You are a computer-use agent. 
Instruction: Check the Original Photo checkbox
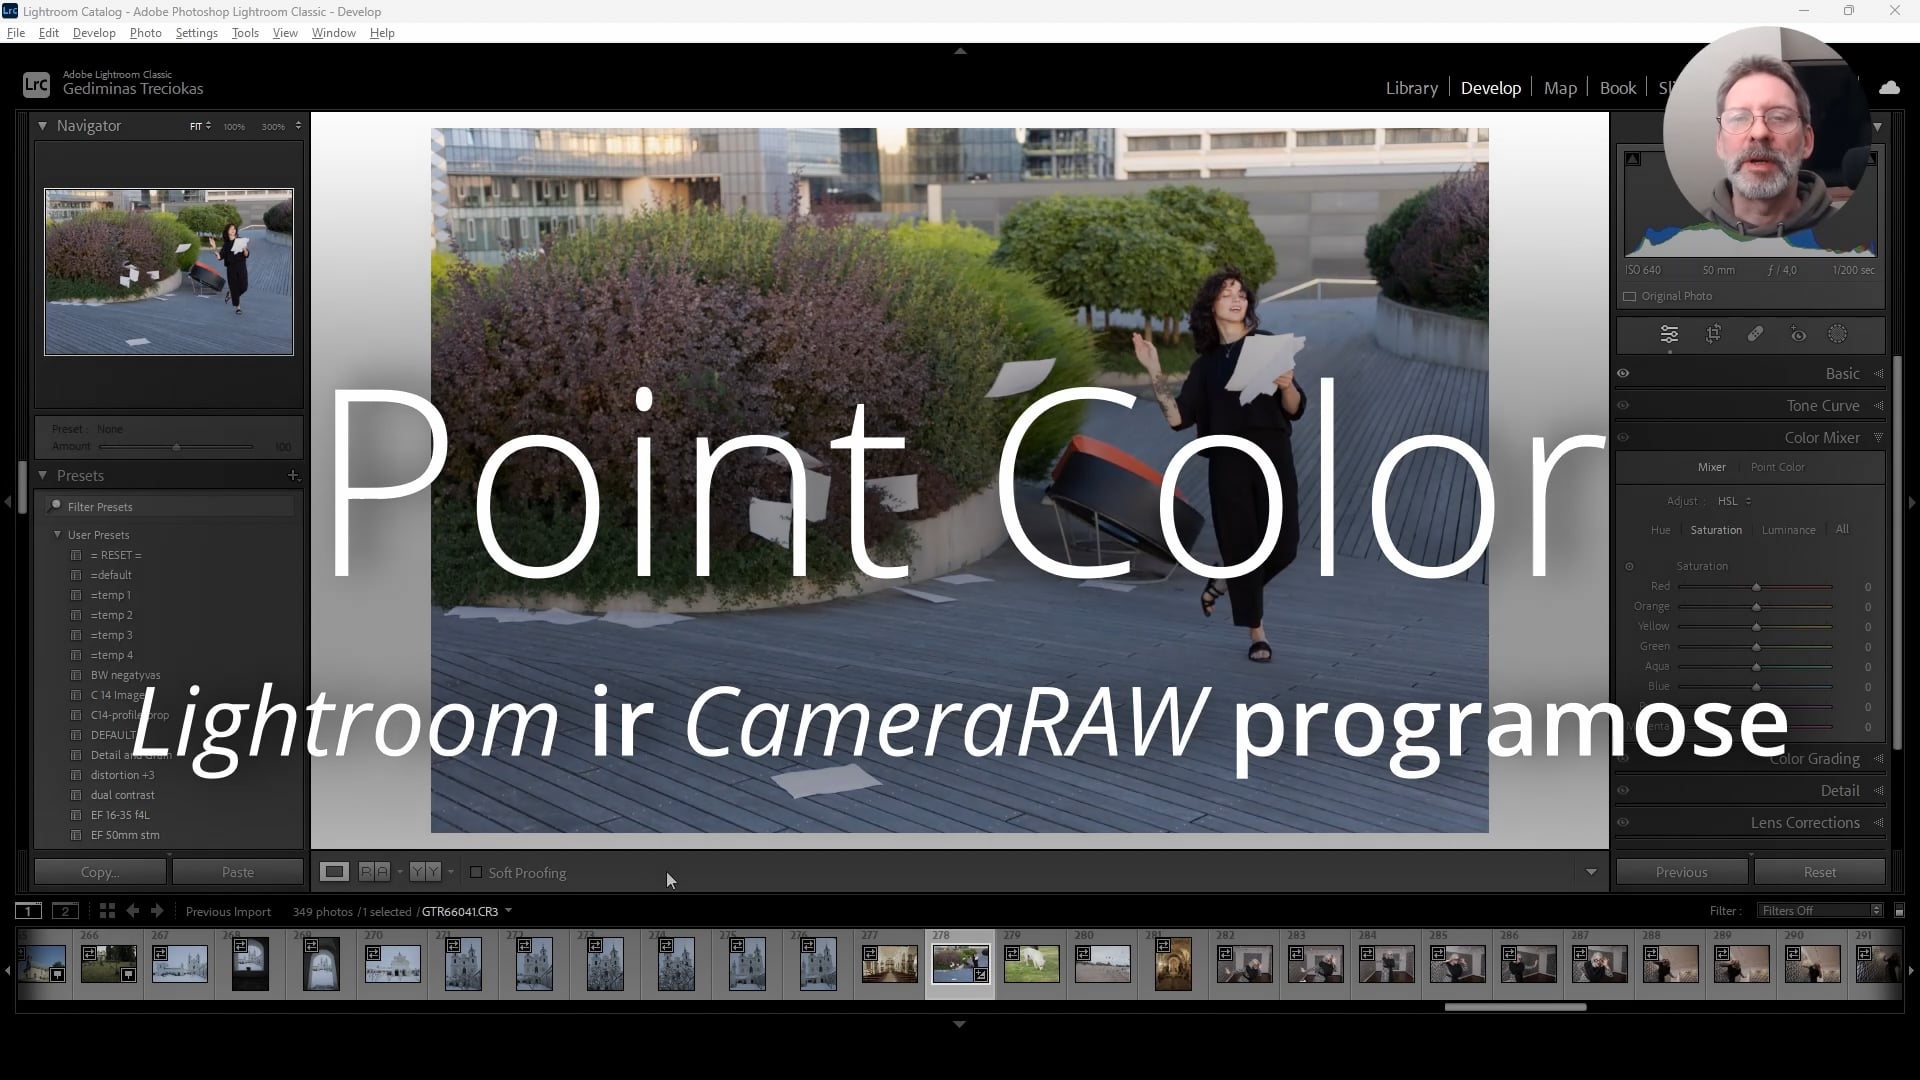click(1629, 296)
